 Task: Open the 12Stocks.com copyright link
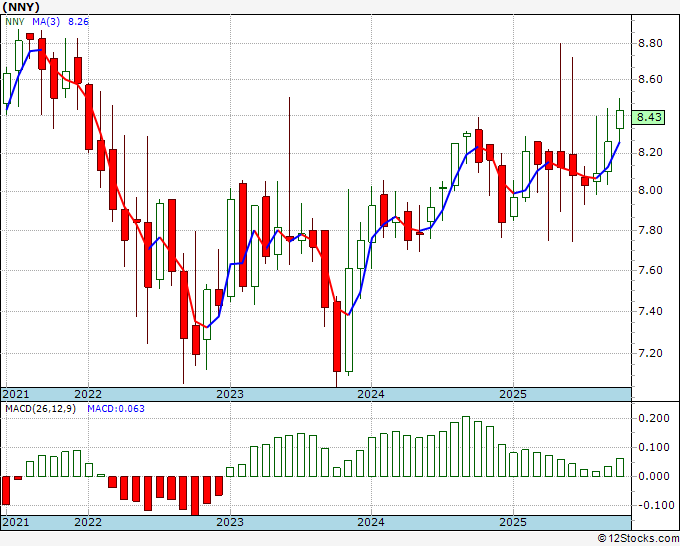(x=638, y=538)
